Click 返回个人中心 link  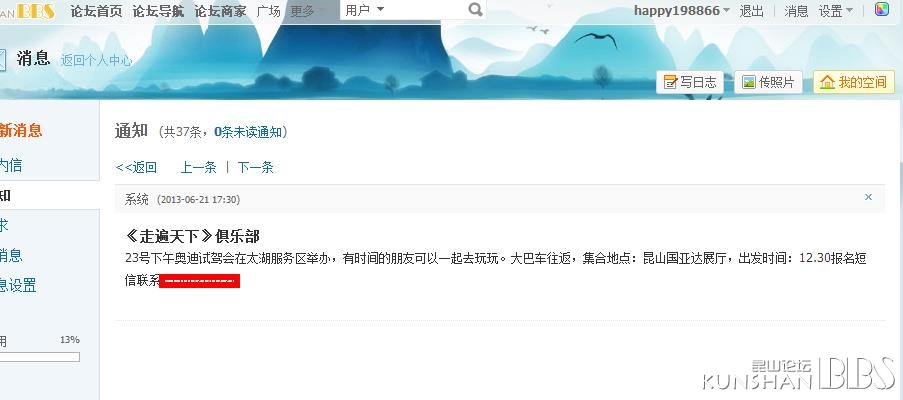[x=96, y=60]
